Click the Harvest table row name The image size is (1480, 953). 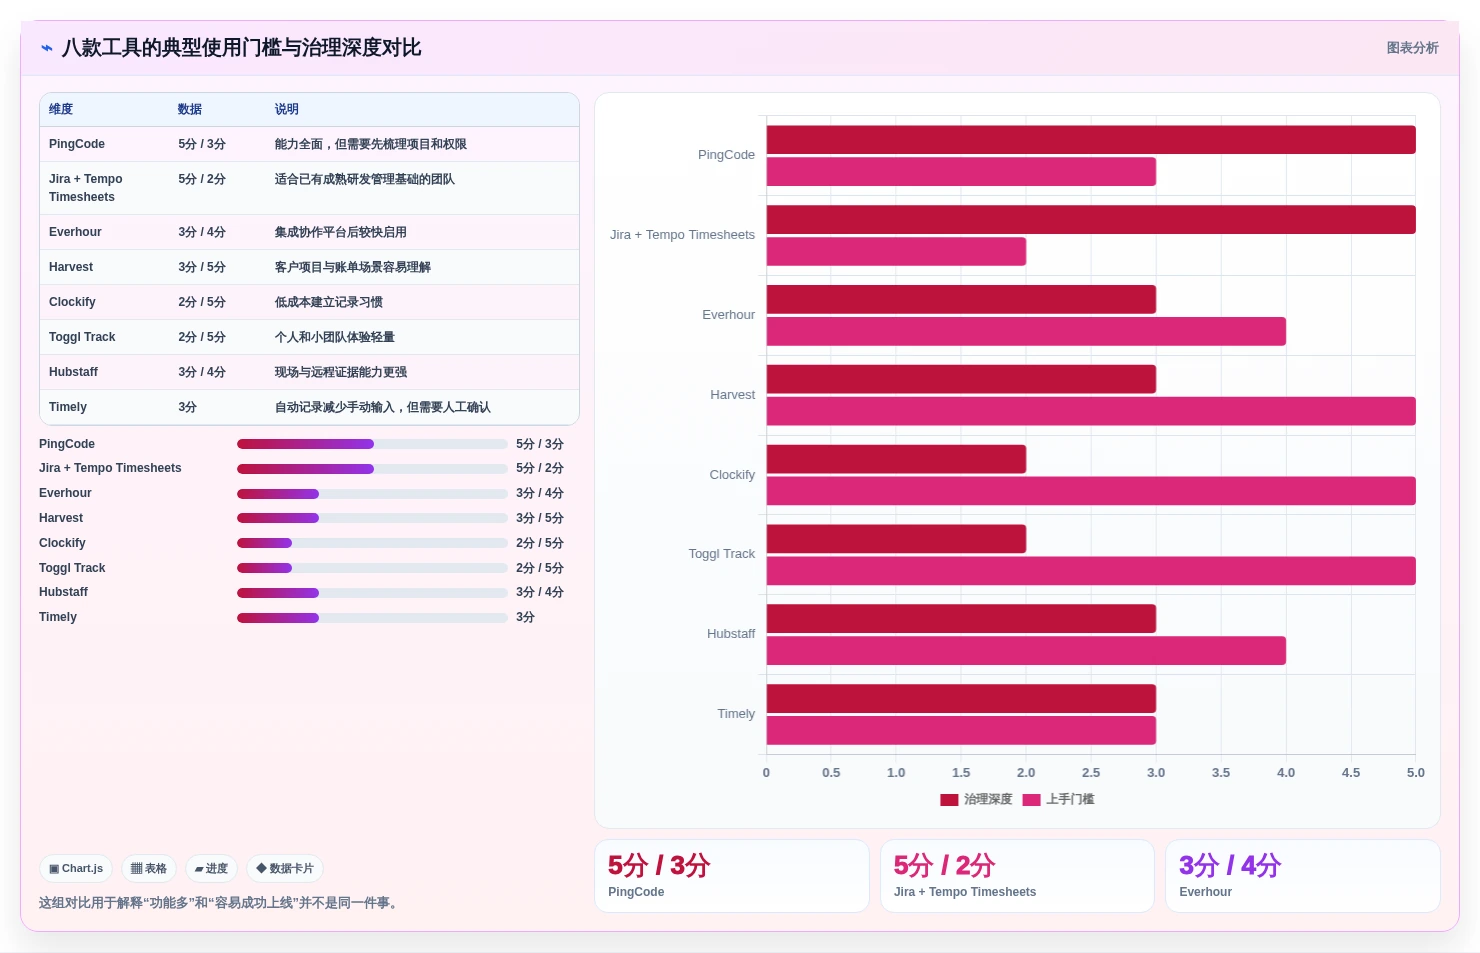click(71, 267)
